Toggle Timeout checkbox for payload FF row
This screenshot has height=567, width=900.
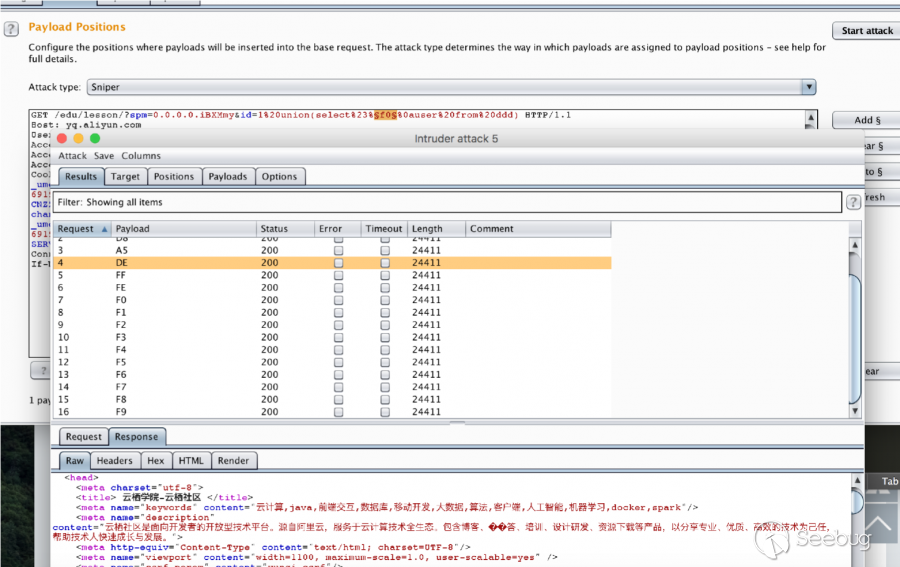(384, 275)
